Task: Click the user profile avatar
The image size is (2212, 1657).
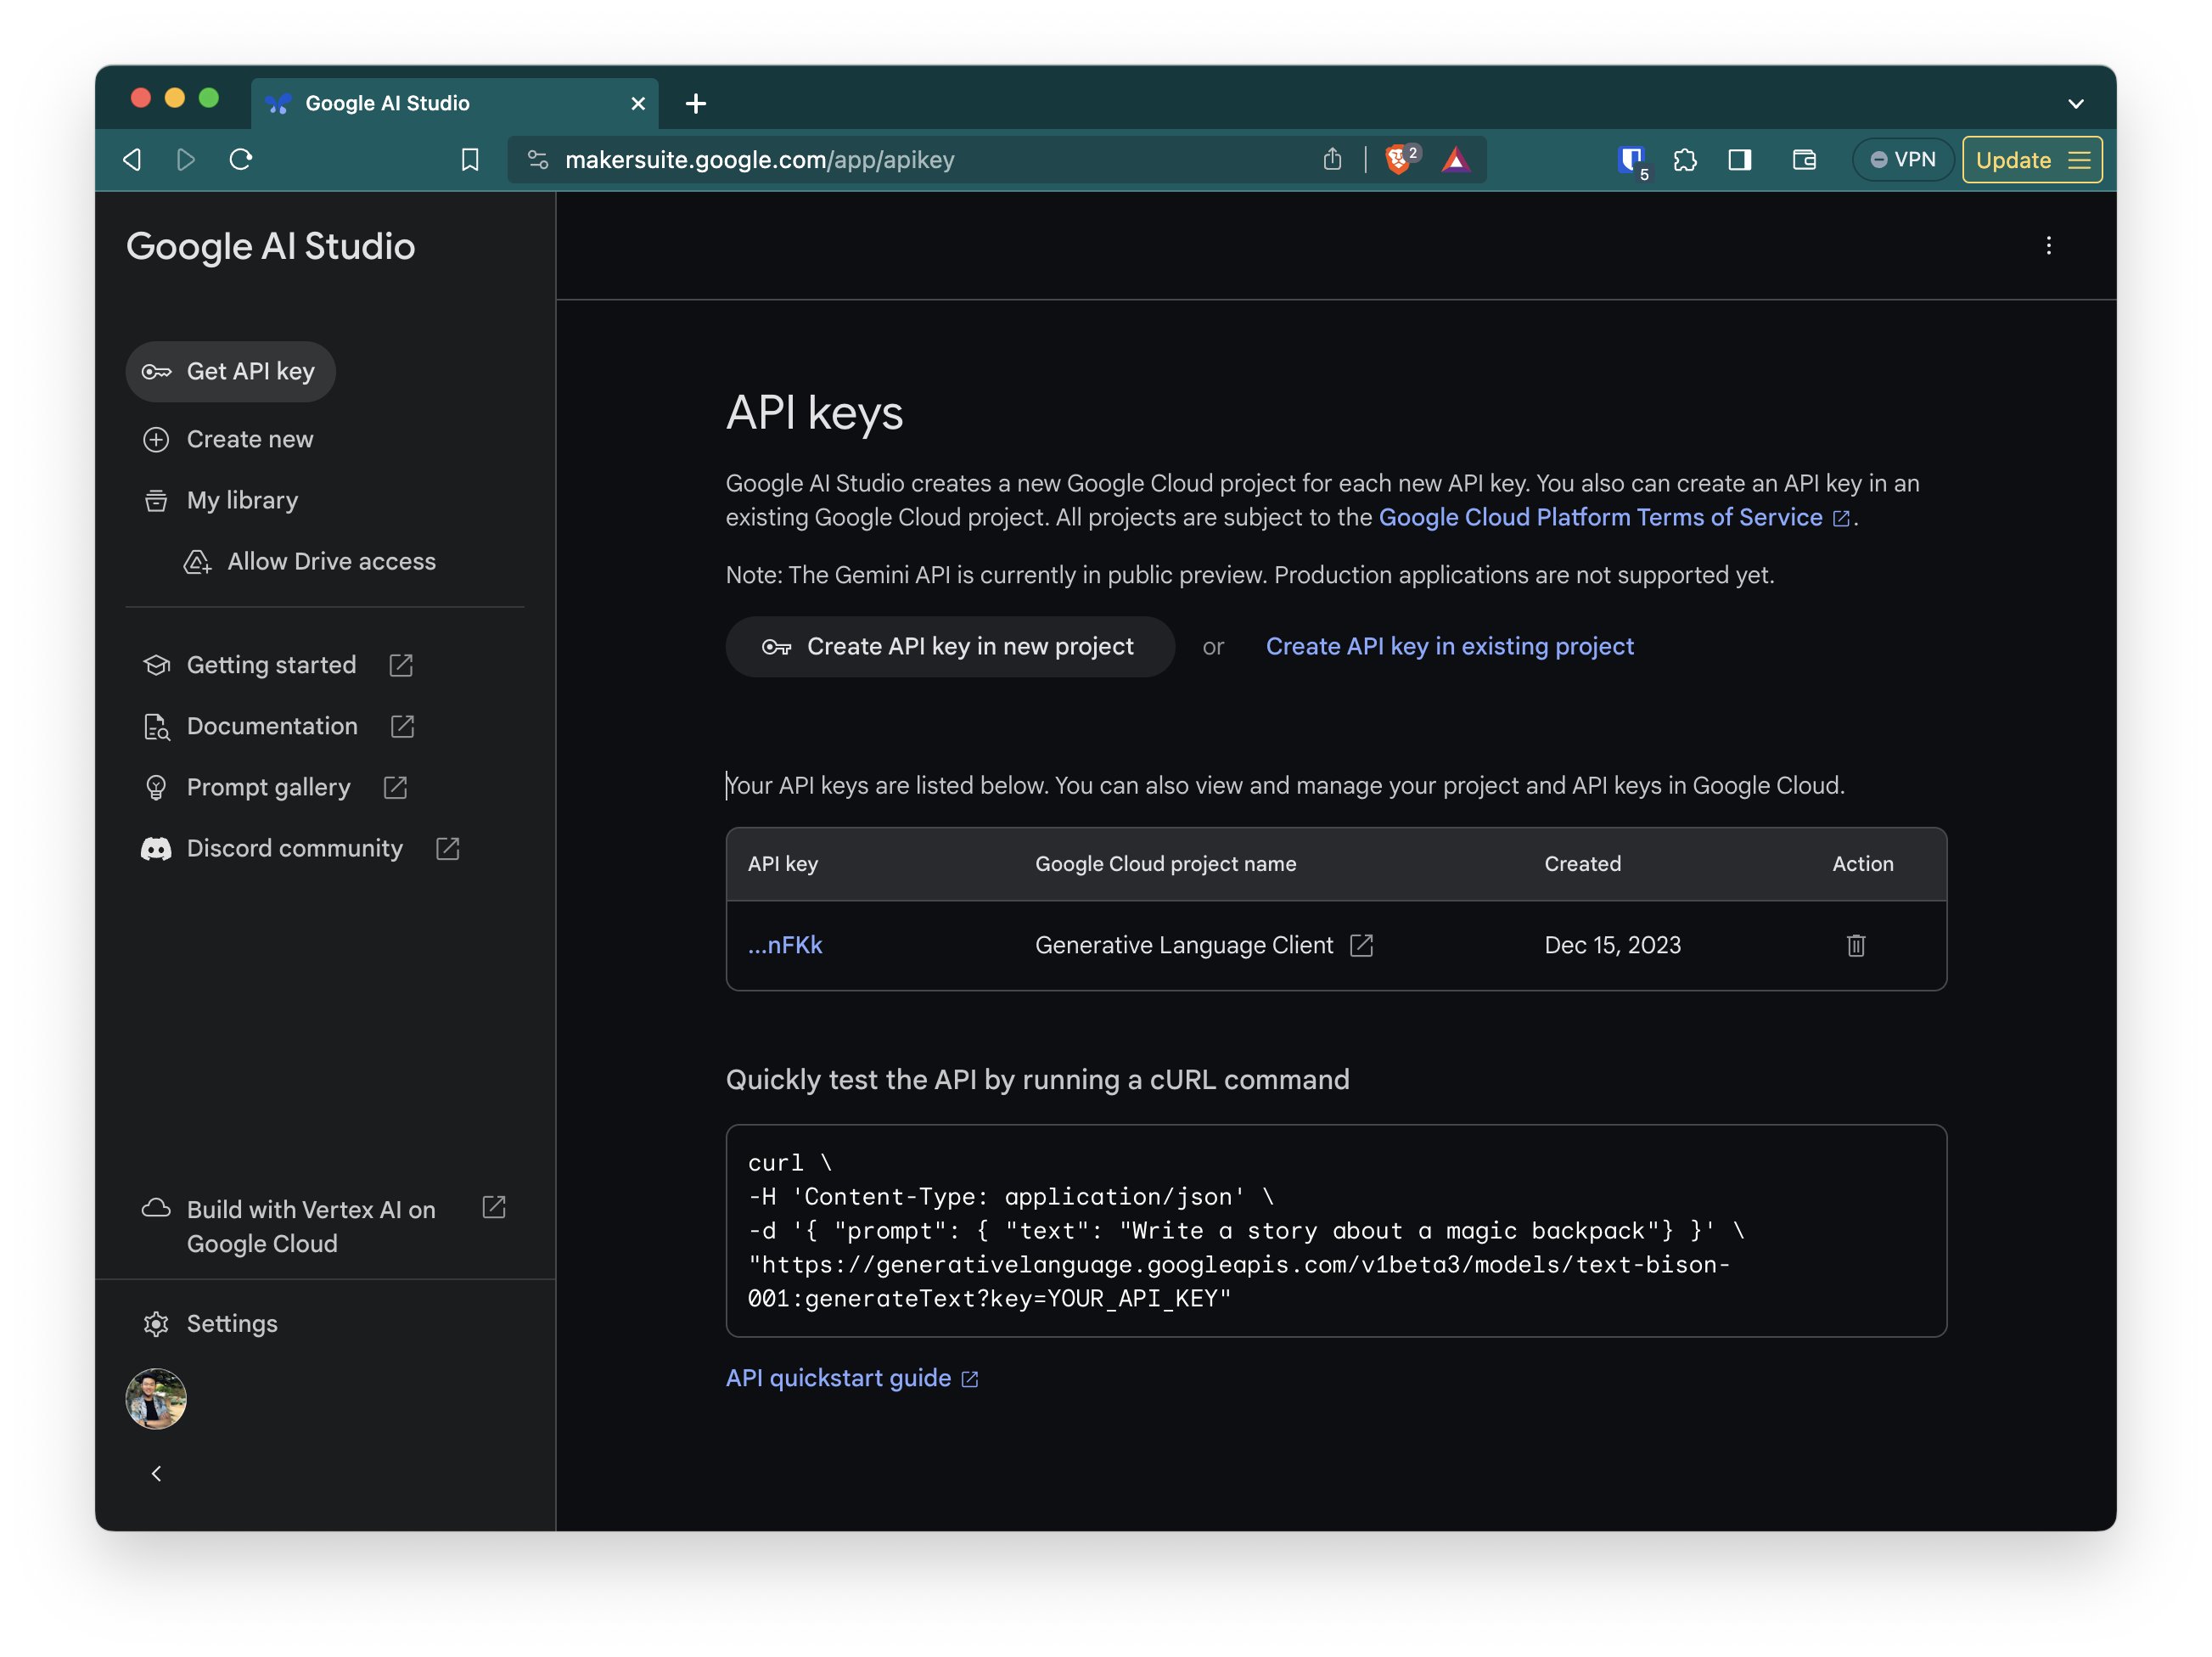Action: coord(156,1399)
